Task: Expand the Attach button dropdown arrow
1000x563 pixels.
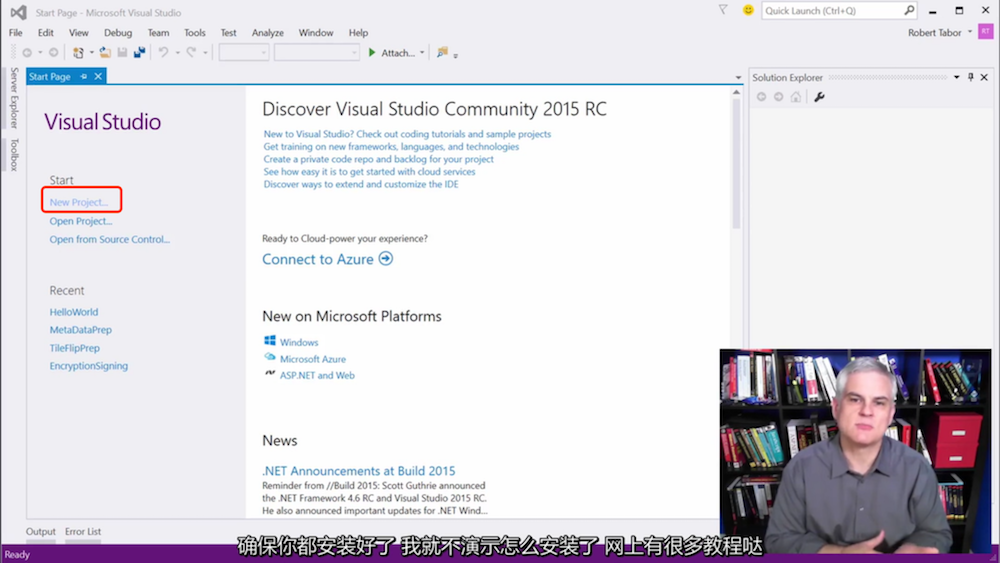Action: click(422, 53)
